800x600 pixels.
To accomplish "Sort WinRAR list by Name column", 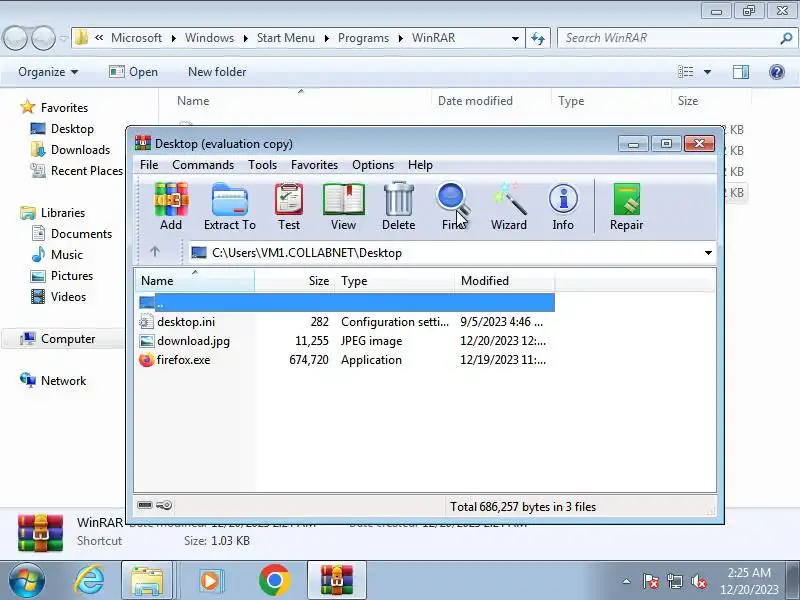I will point(195,281).
